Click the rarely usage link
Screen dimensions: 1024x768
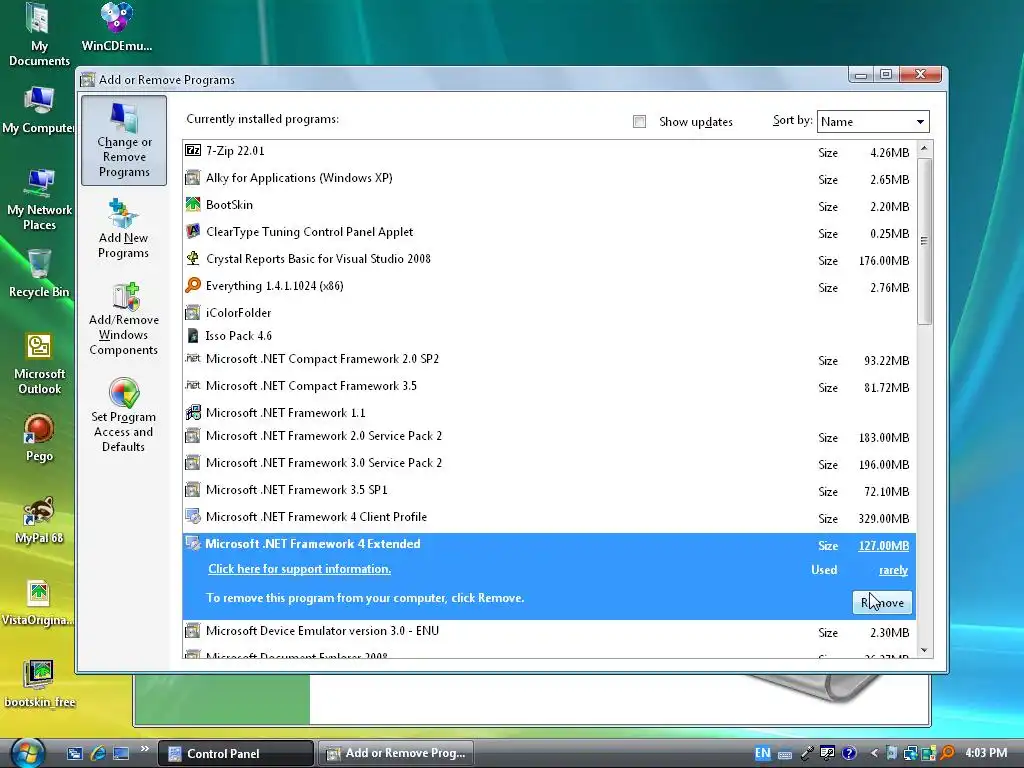pos(893,570)
